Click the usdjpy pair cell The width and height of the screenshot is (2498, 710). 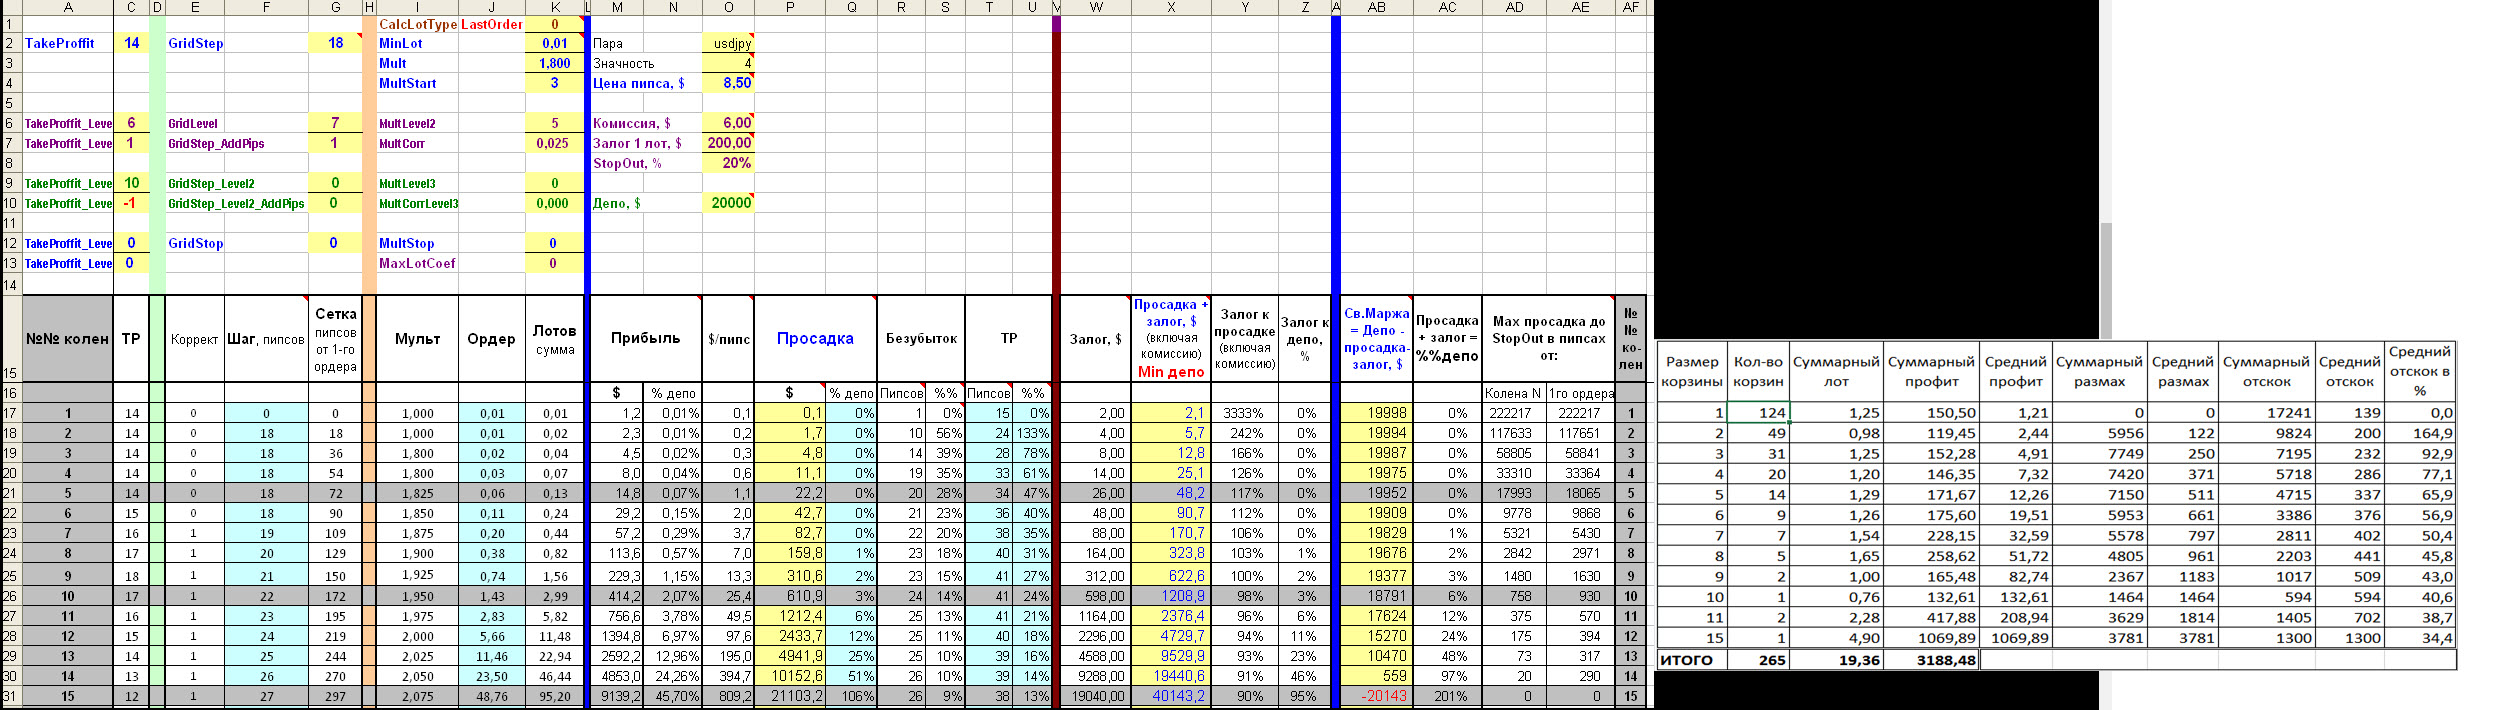728,43
